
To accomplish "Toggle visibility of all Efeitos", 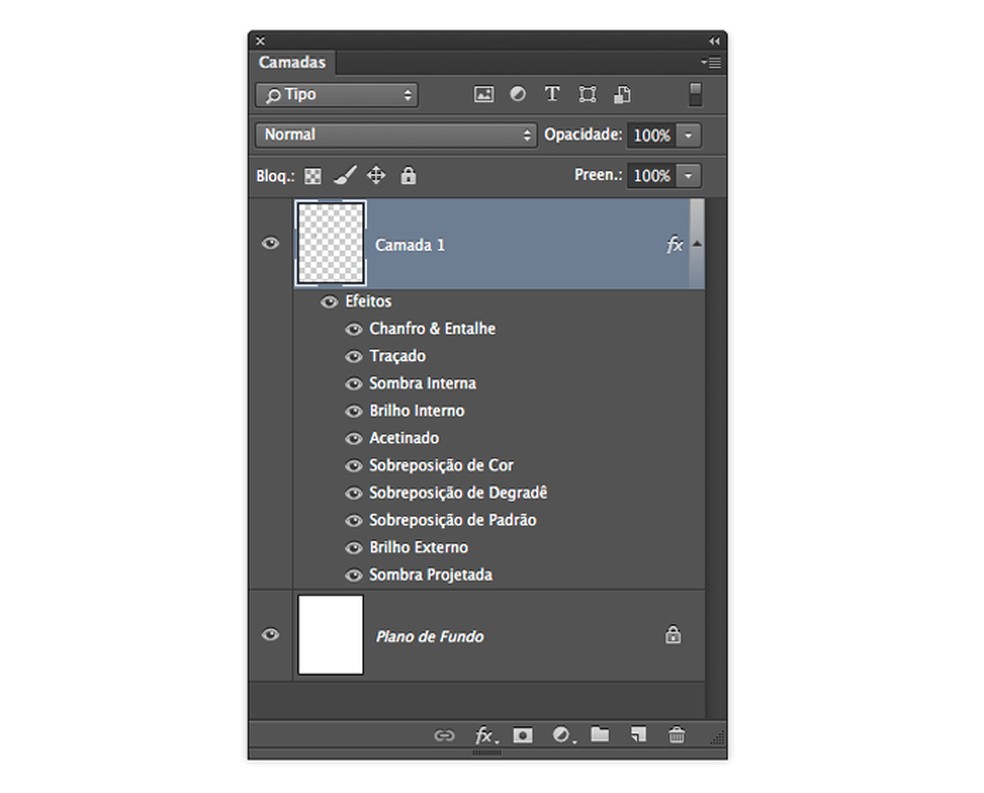I will click(329, 302).
